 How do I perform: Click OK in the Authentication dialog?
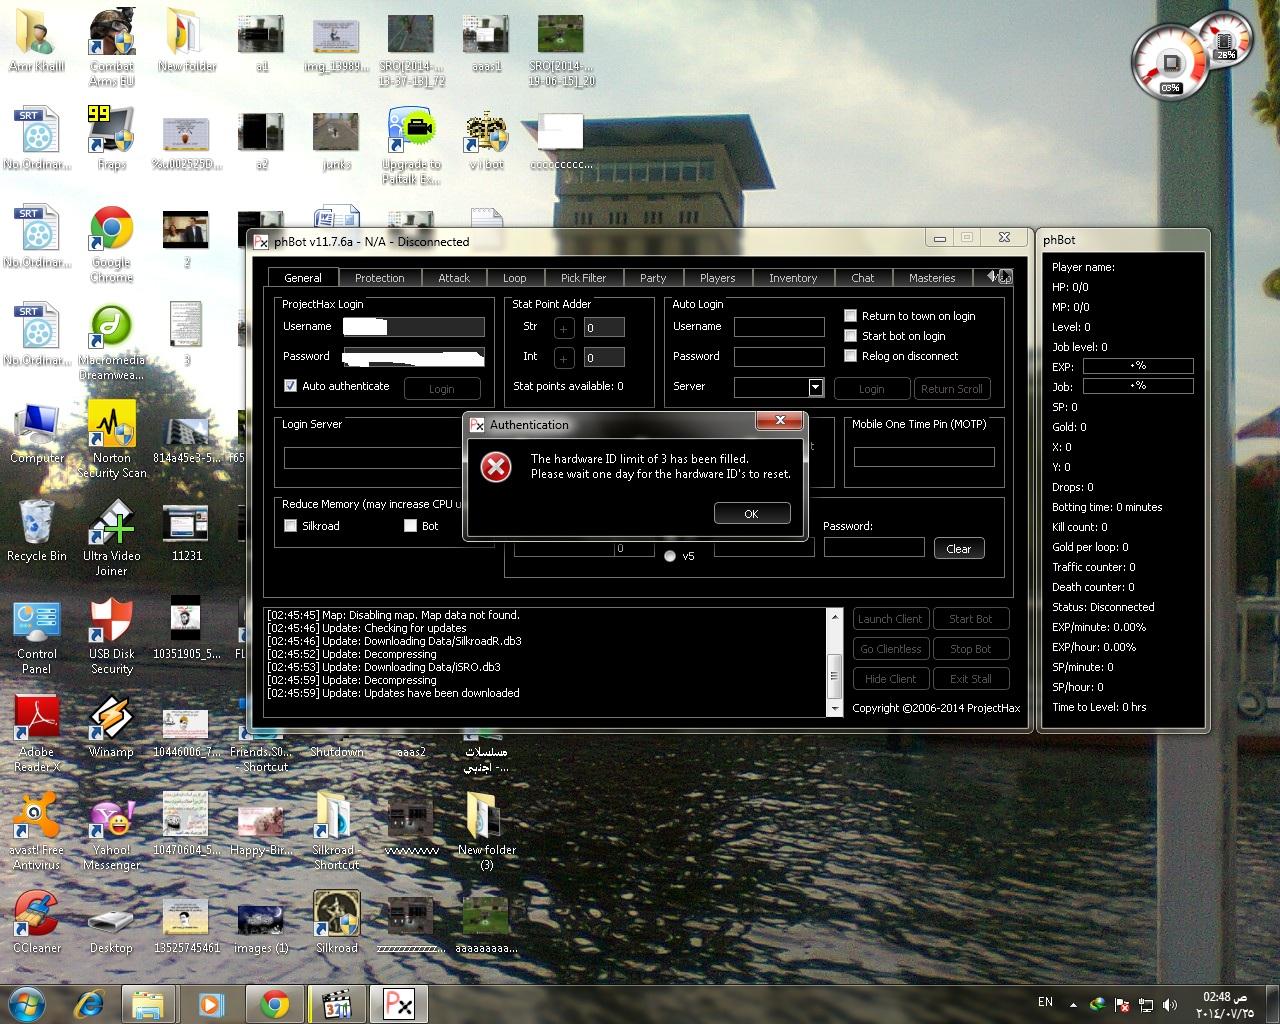pyautogui.click(x=752, y=513)
